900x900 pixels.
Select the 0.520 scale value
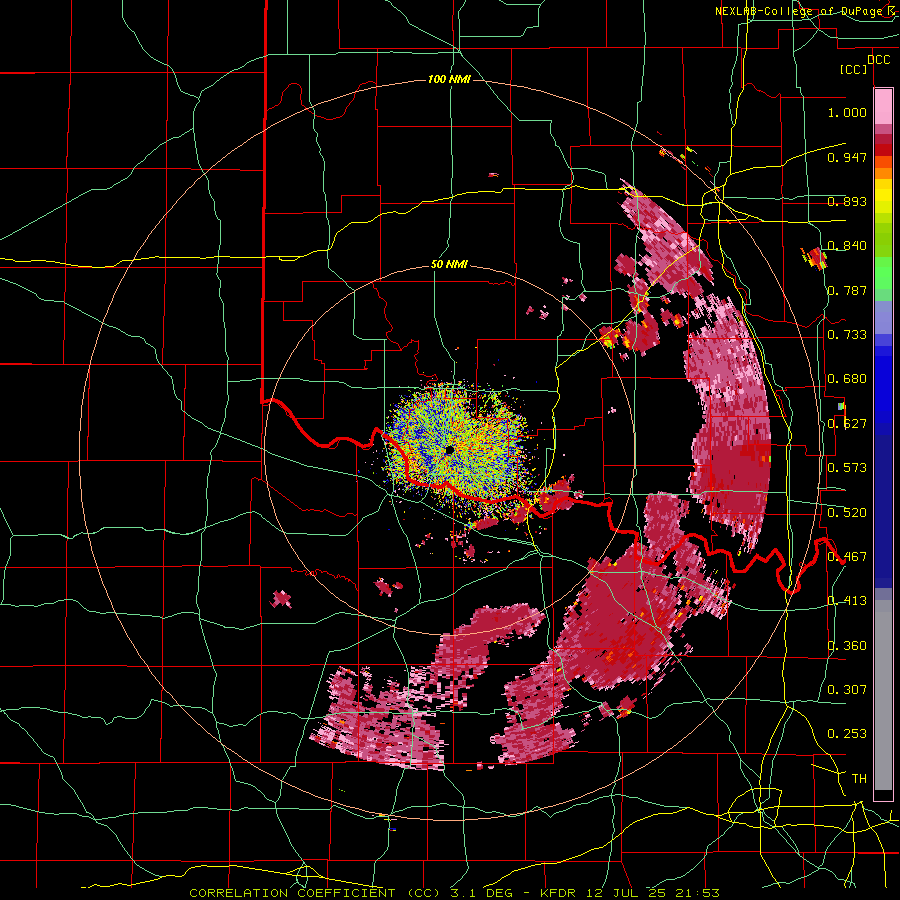click(x=847, y=513)
